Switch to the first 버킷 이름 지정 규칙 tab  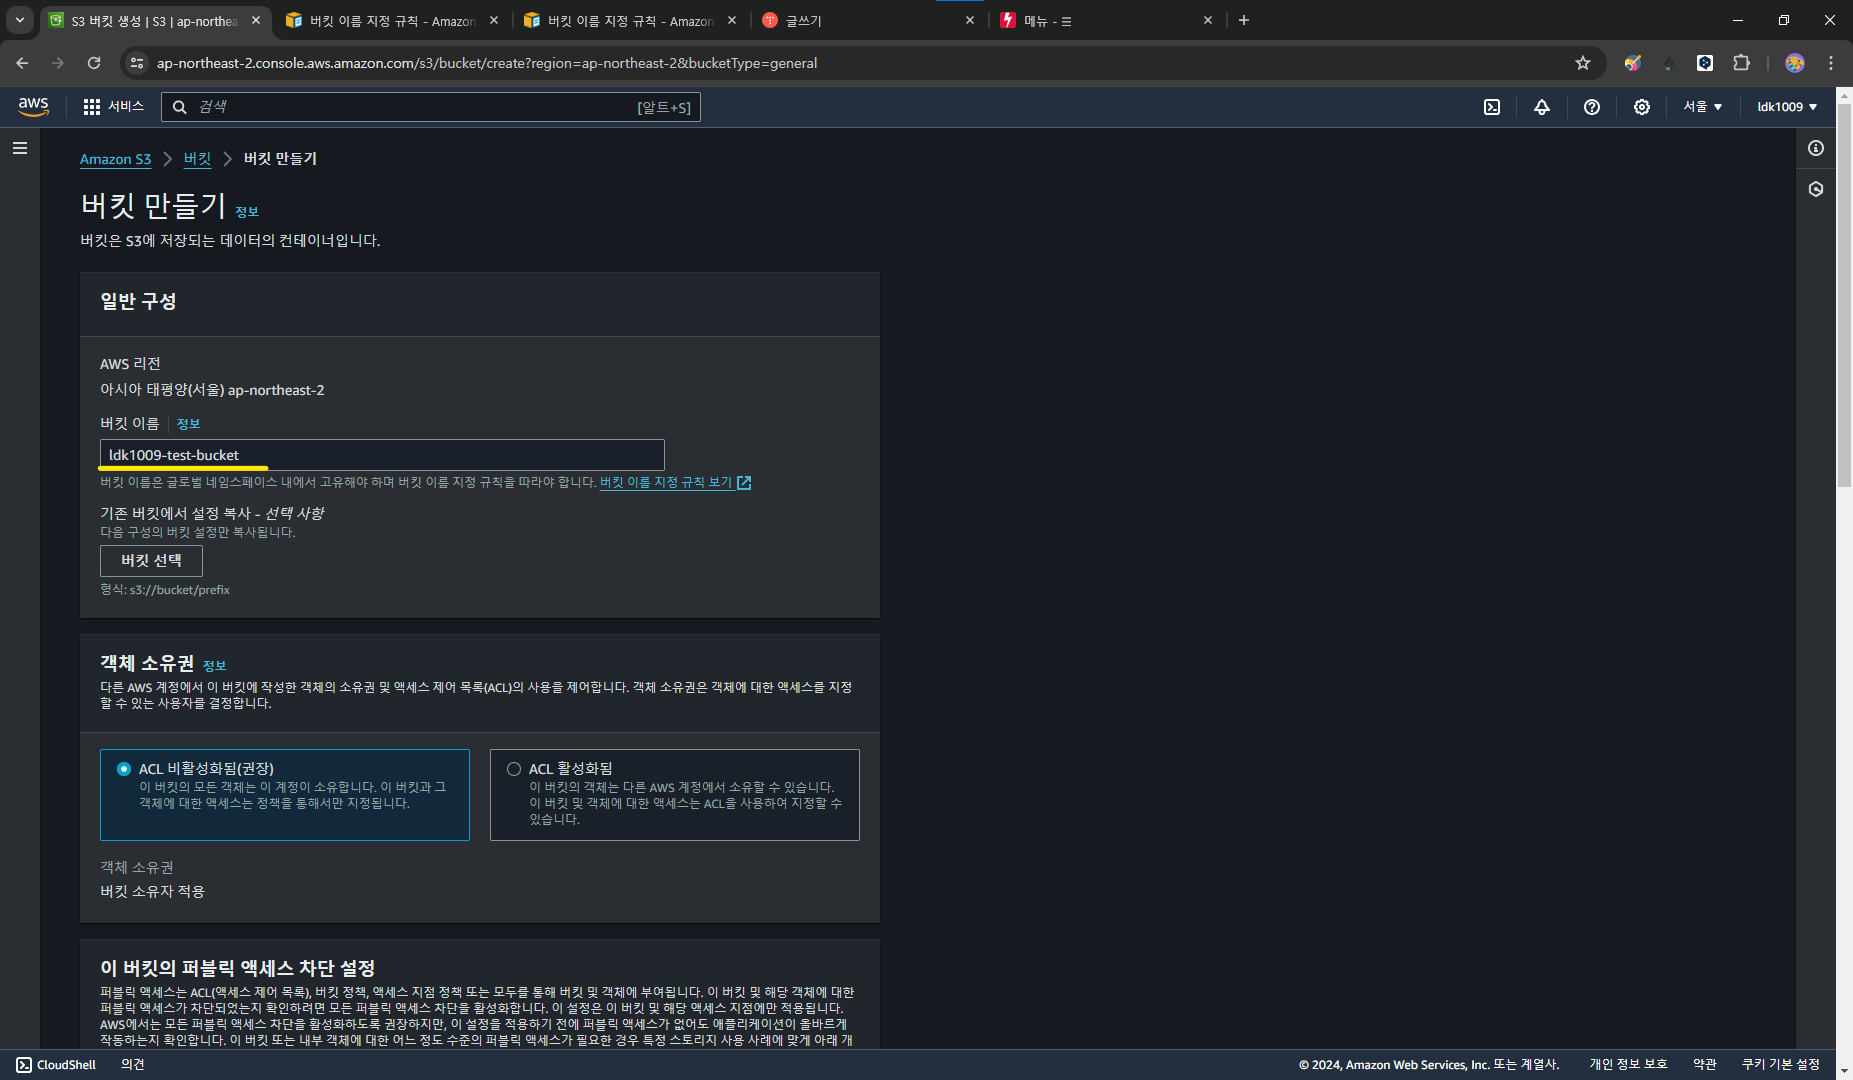391,21
